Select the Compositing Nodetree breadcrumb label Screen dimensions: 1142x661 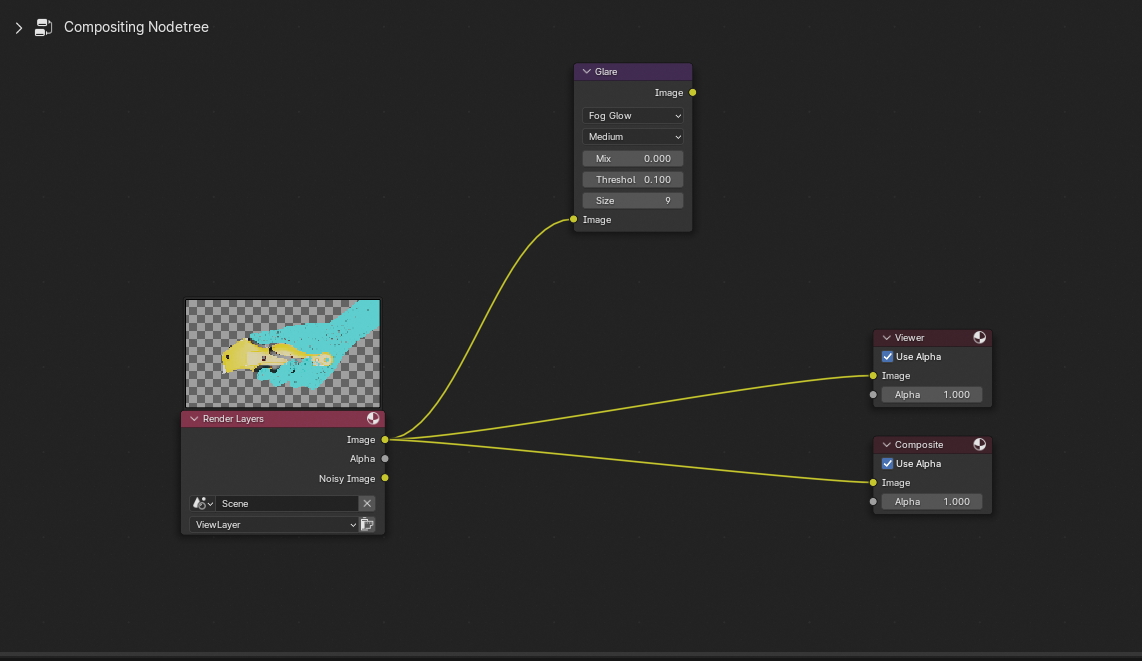click(x=136, y=27)
